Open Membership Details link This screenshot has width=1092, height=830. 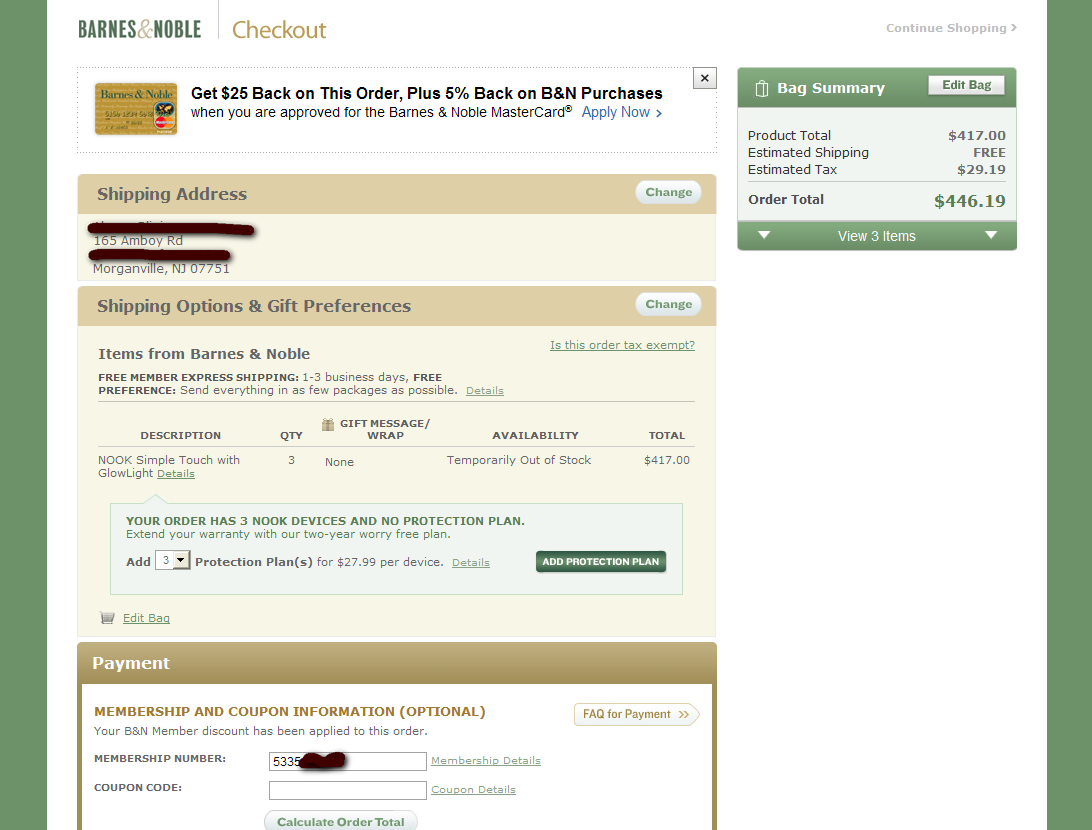click(x=485, y=760)
